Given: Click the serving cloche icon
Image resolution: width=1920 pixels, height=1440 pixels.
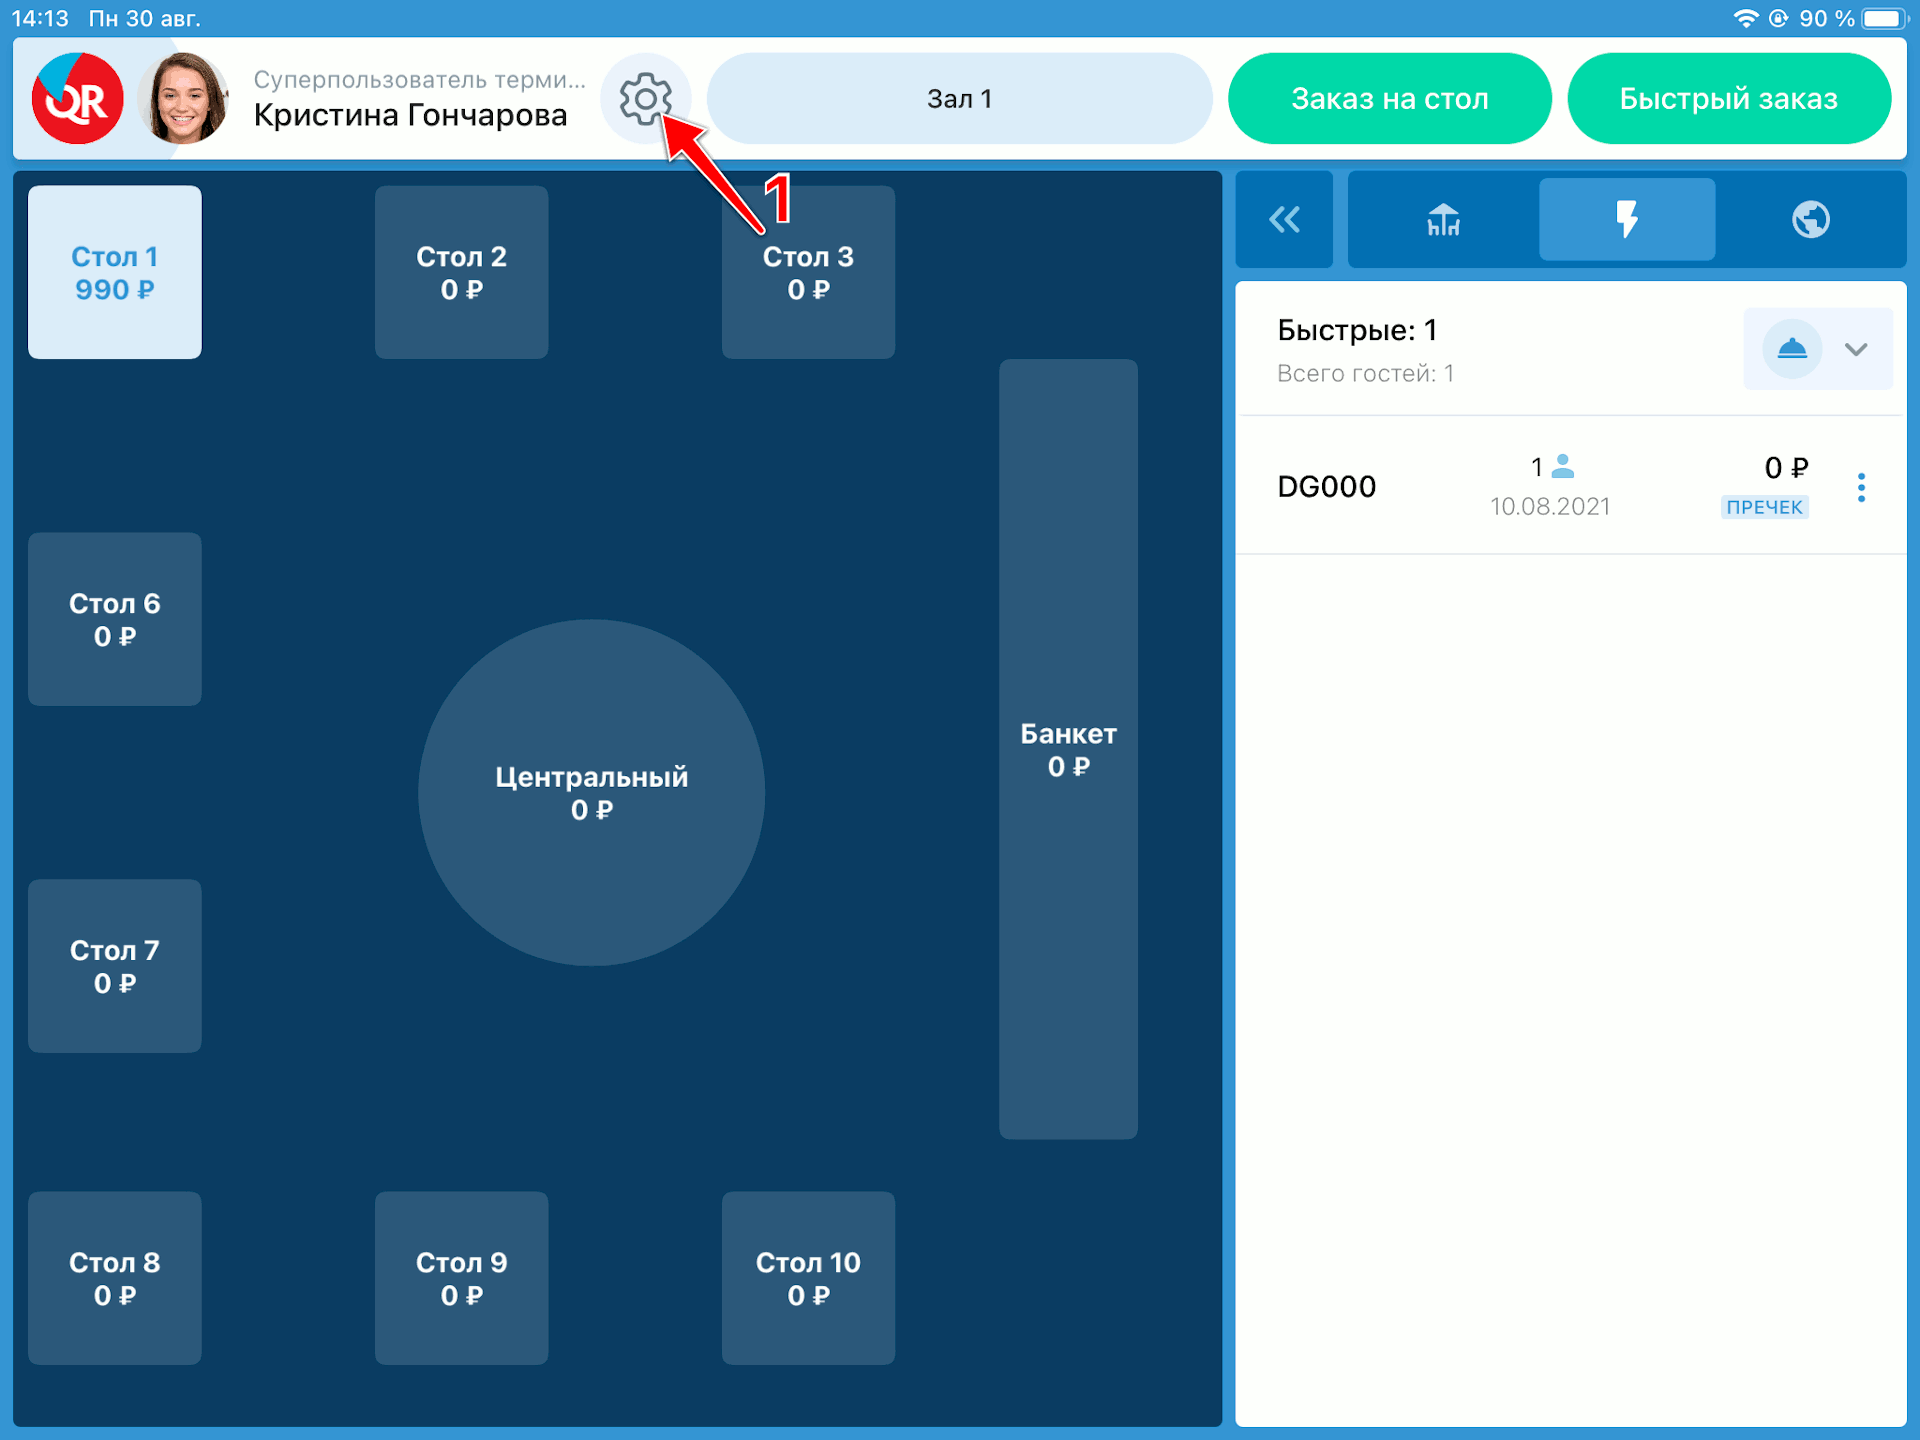Looking at the screenshot, I should [1791, 349].
